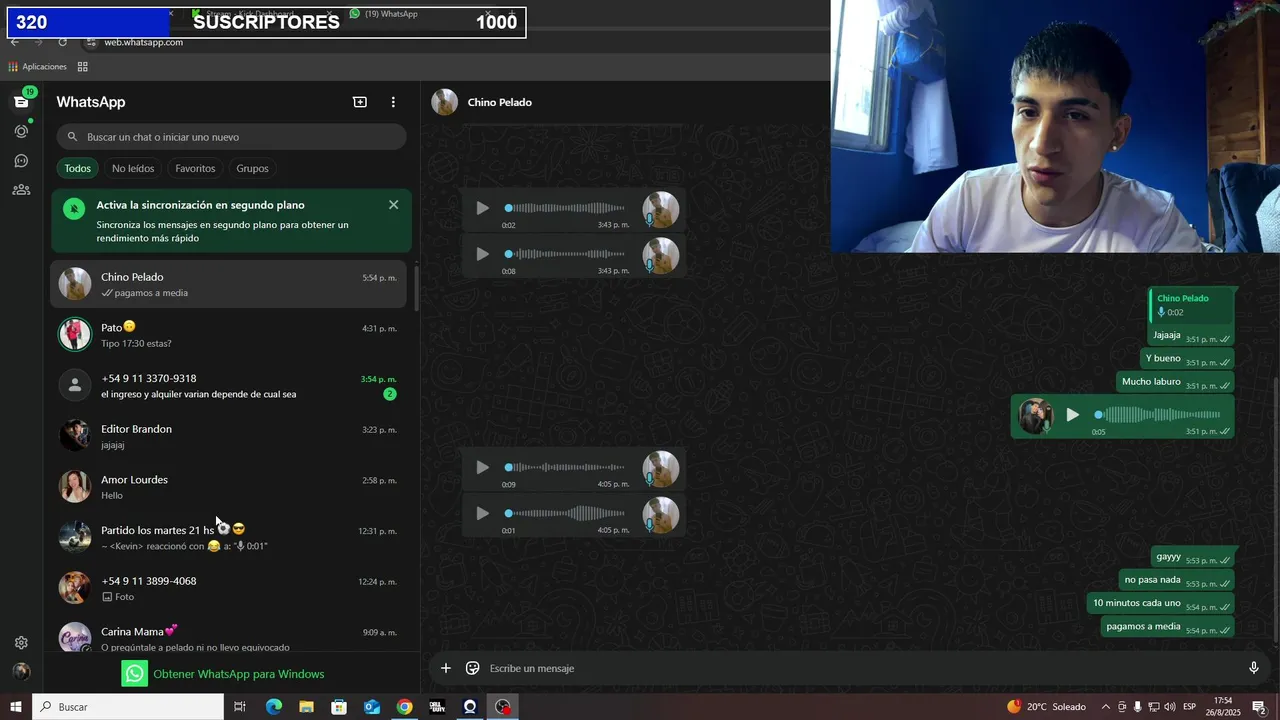
Task: Select the No leídos filter
Action: point(133,168)
